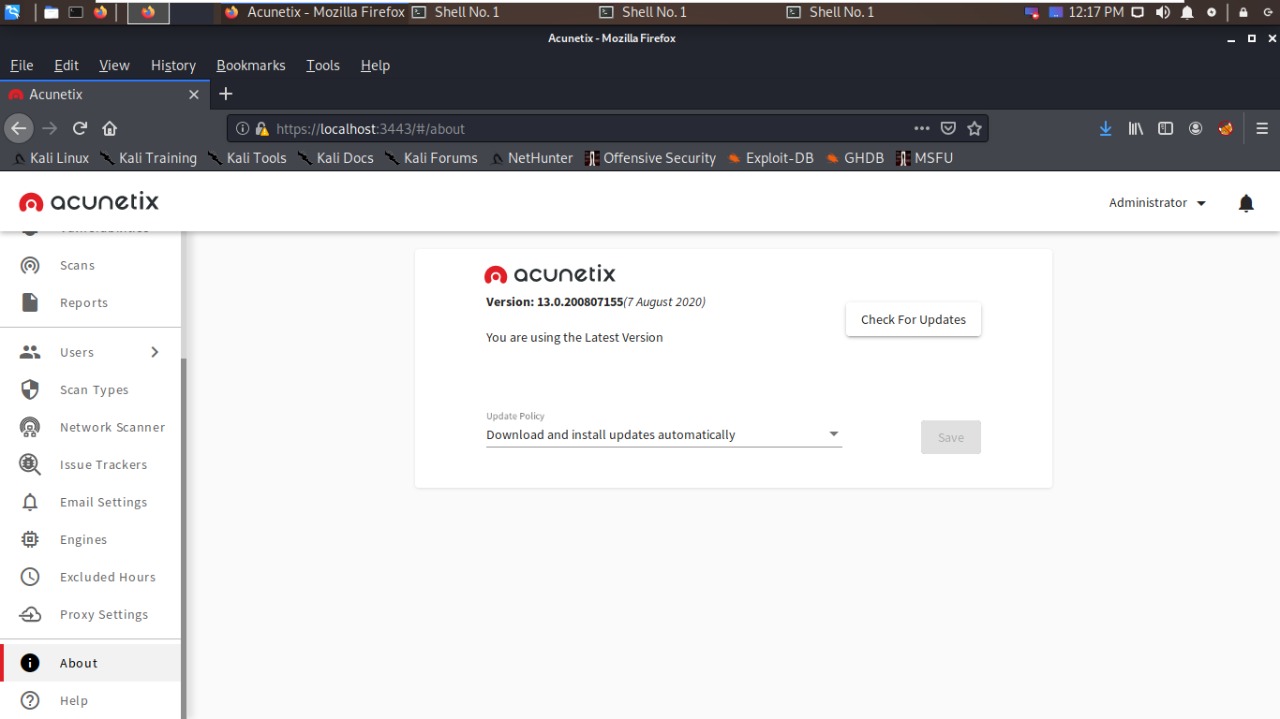
Task: Open the Edit menu
Action: click(x=66, y=65)
